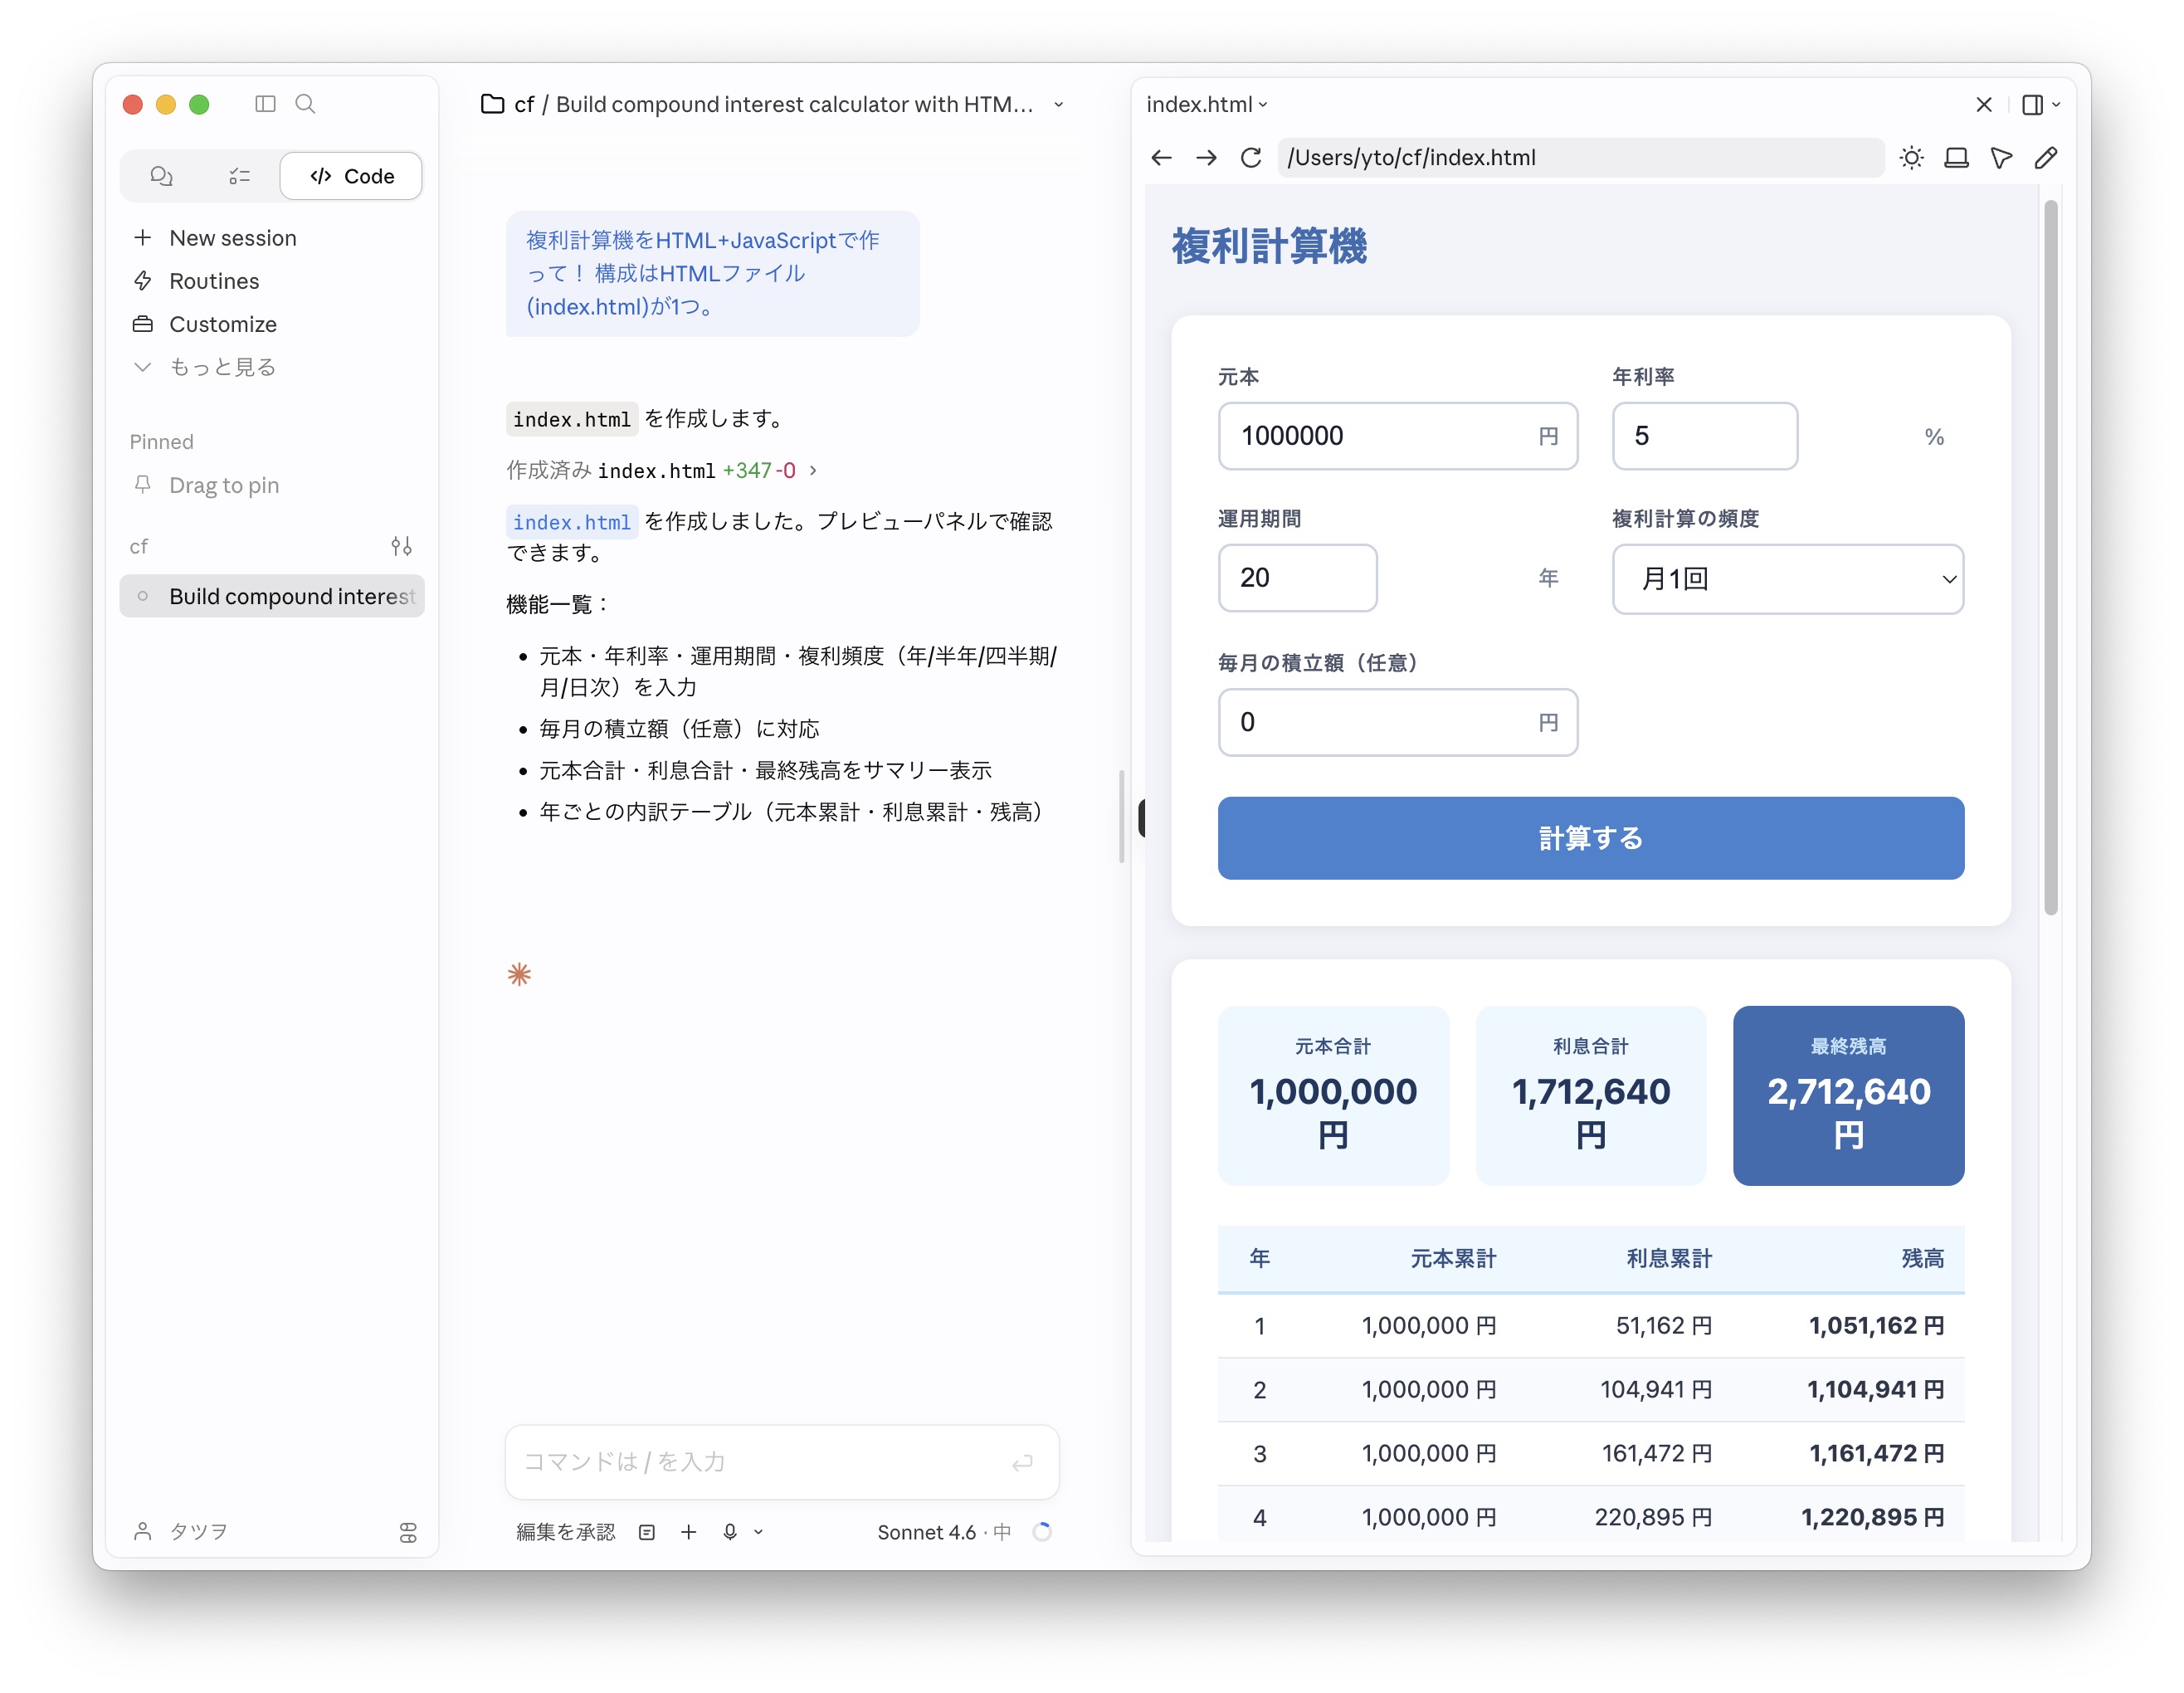Click the 利息累計 column header
Viewport: 2184px width, 1693px height.
(x=1669, y=1259)
